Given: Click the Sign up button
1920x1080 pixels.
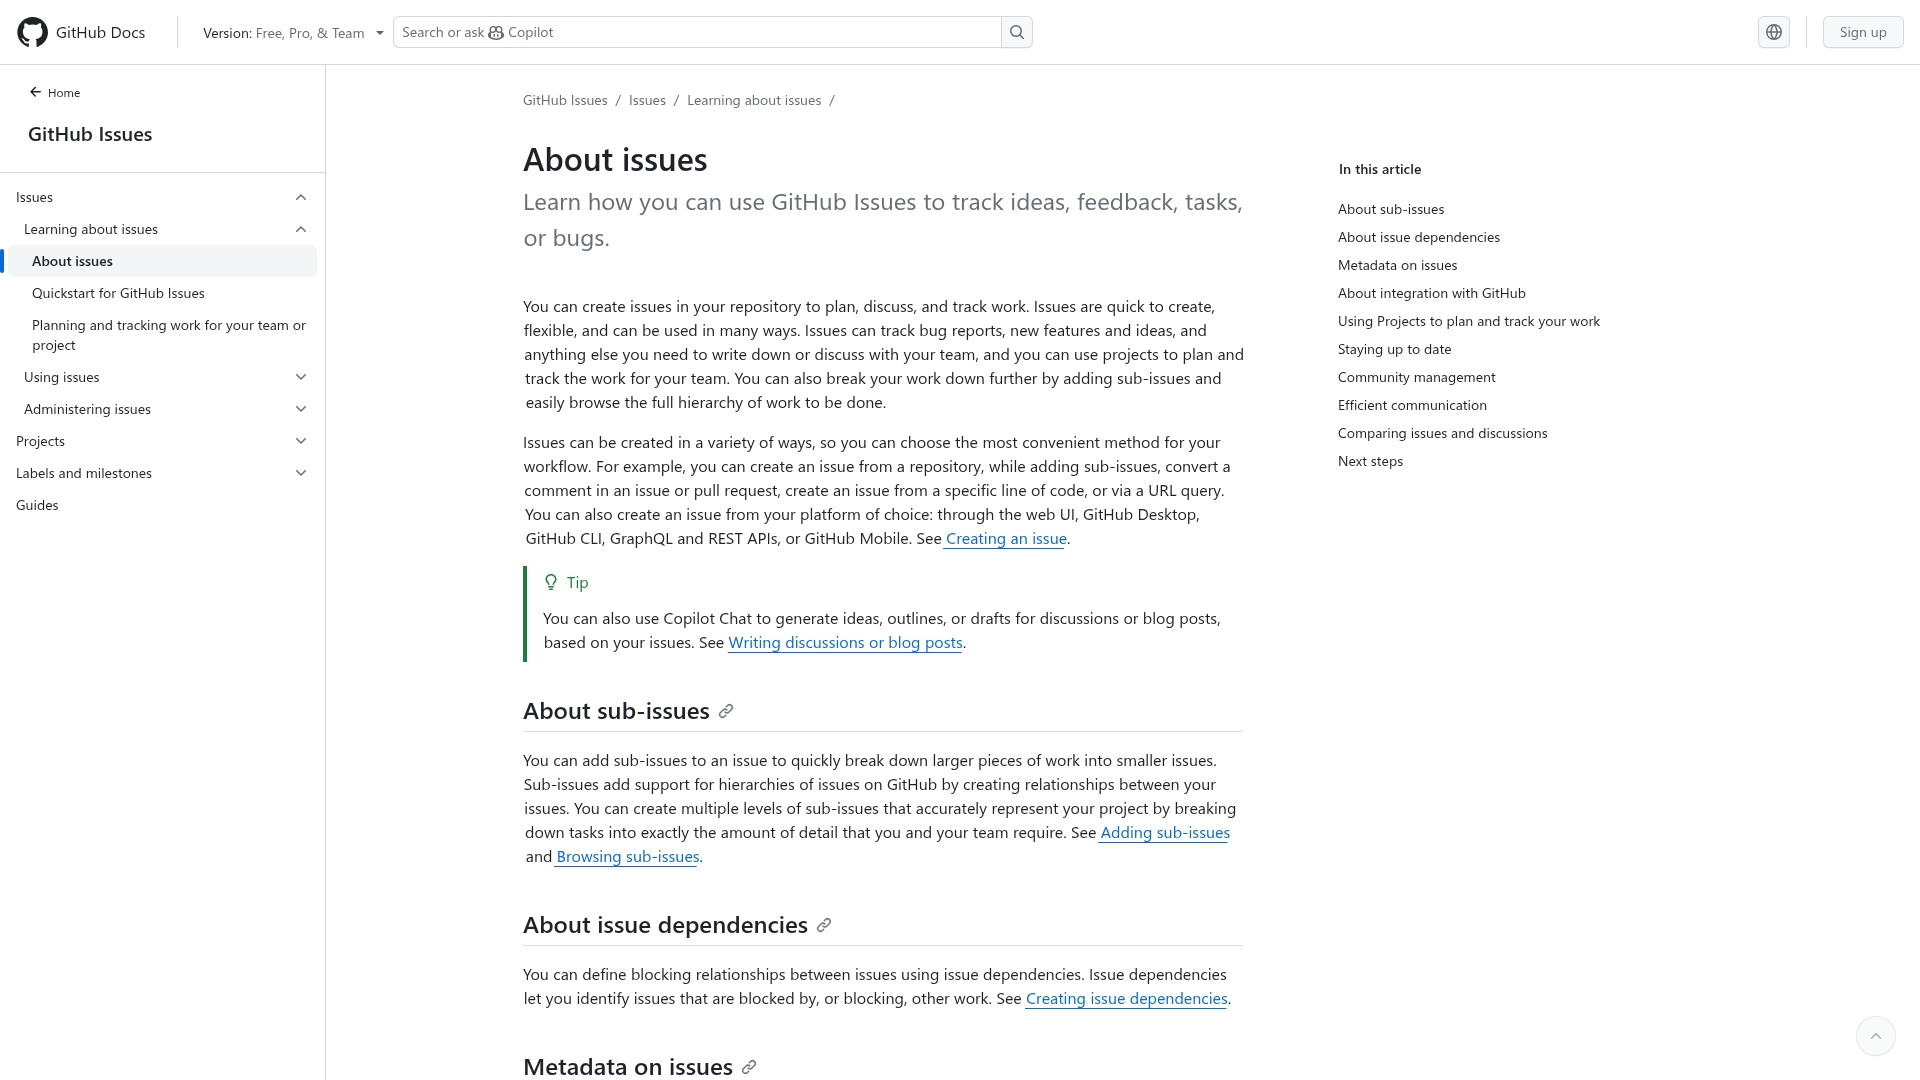Looking at the screenshot, I should pos(1862,31).
